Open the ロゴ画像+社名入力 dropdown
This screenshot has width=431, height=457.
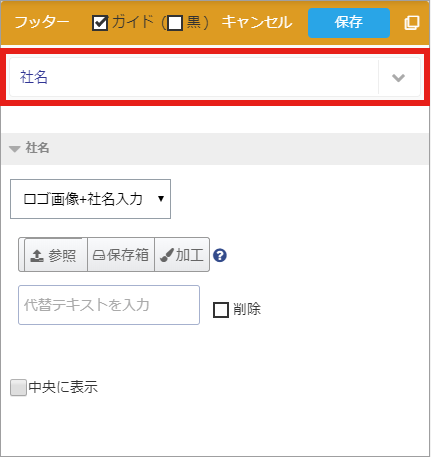click(90, 199)
